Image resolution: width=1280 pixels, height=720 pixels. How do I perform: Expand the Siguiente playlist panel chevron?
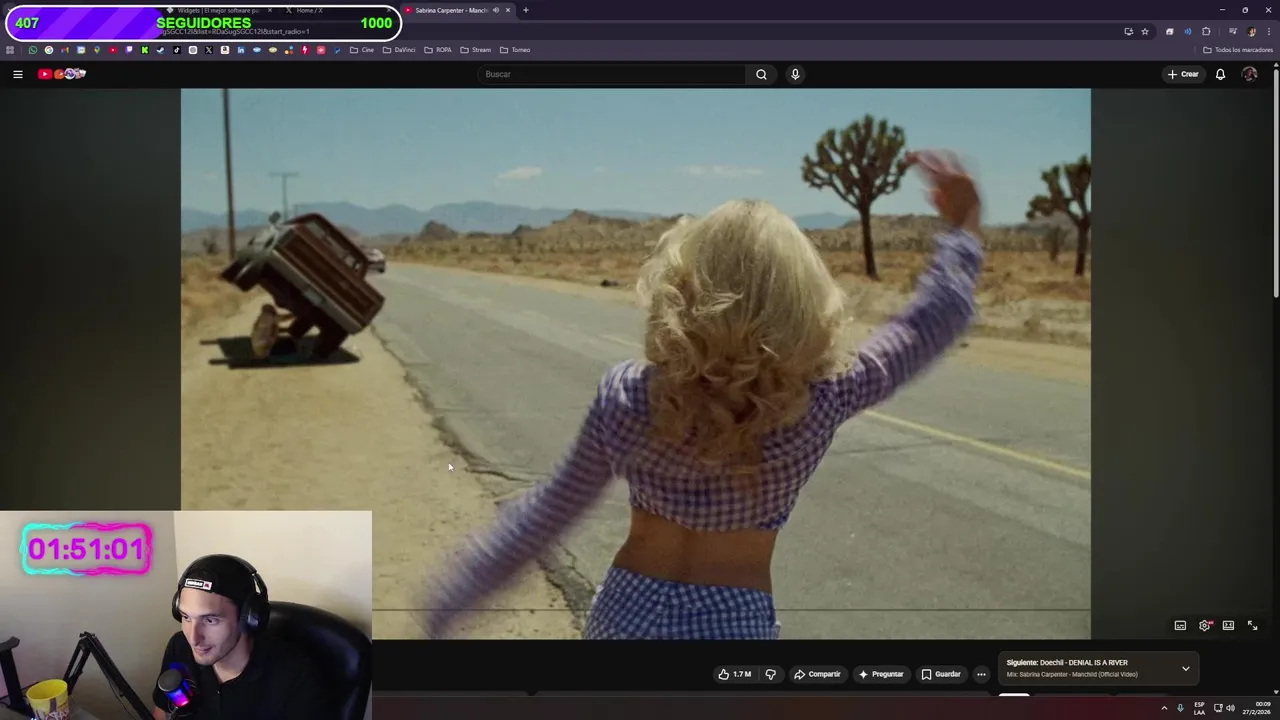click(1186, 668)
